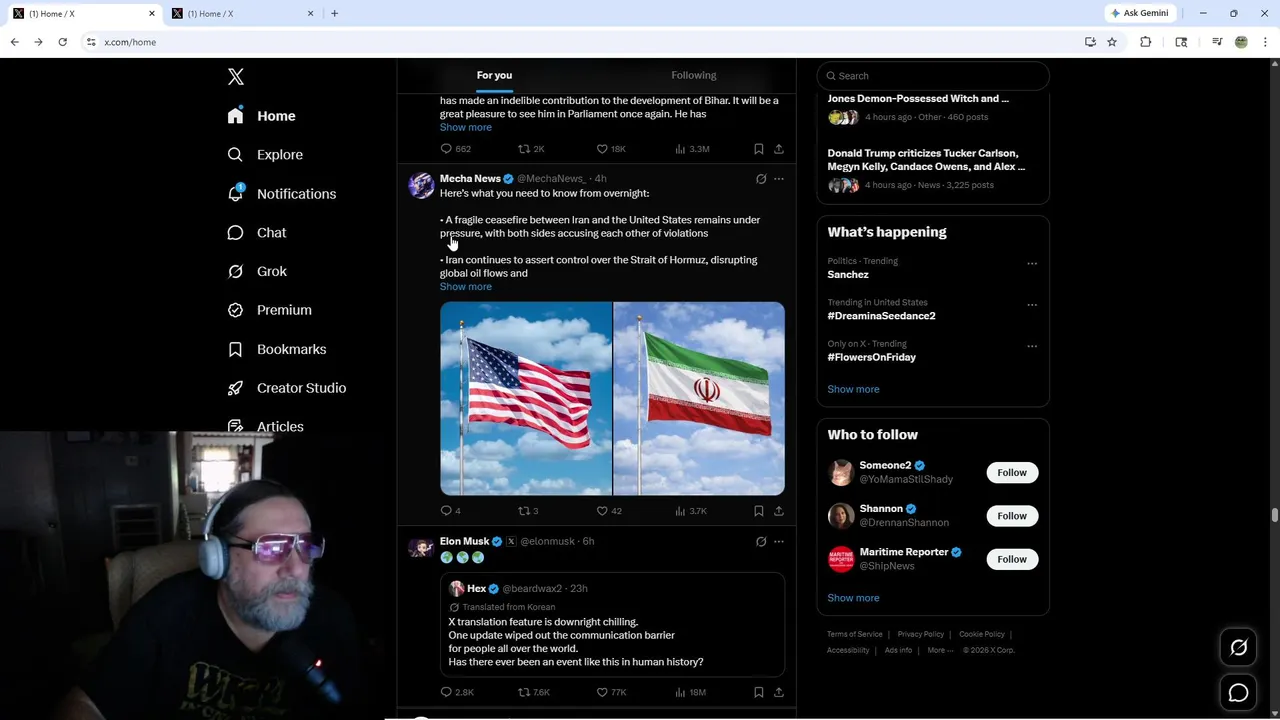Open the X logo home icon
Screen dimensions: 1280x720
[236, 77]
